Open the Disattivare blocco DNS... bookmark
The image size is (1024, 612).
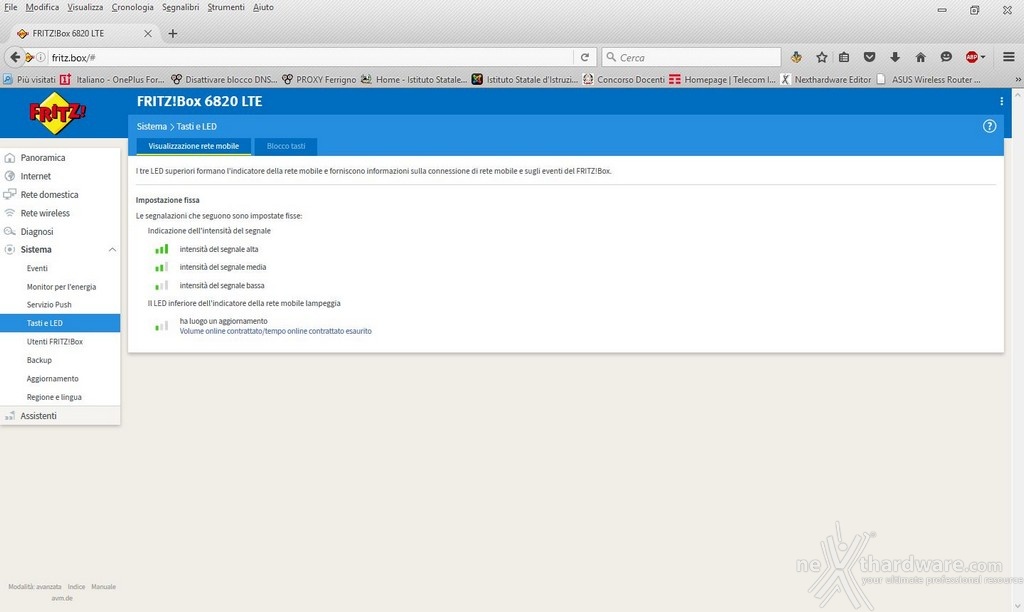[x=224, y=80]
